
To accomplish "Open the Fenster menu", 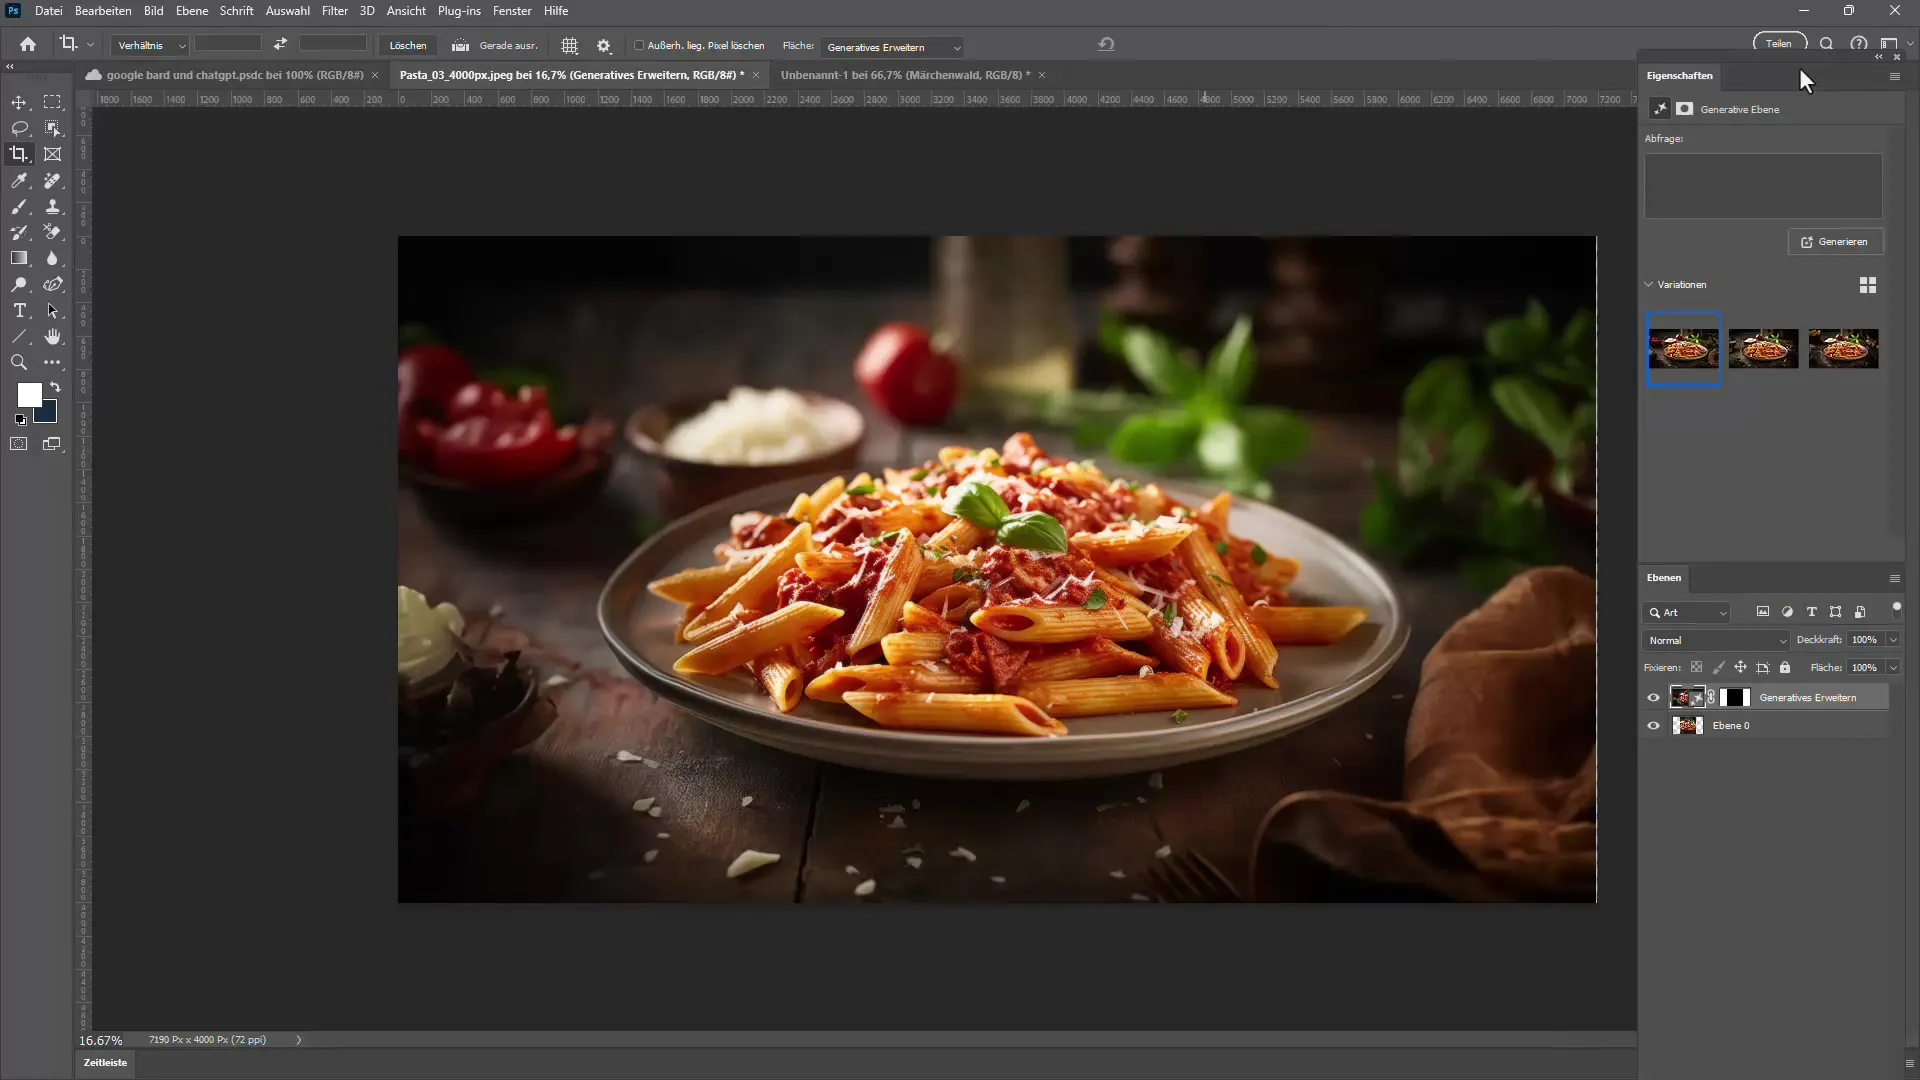I will (x=512, y=11).
